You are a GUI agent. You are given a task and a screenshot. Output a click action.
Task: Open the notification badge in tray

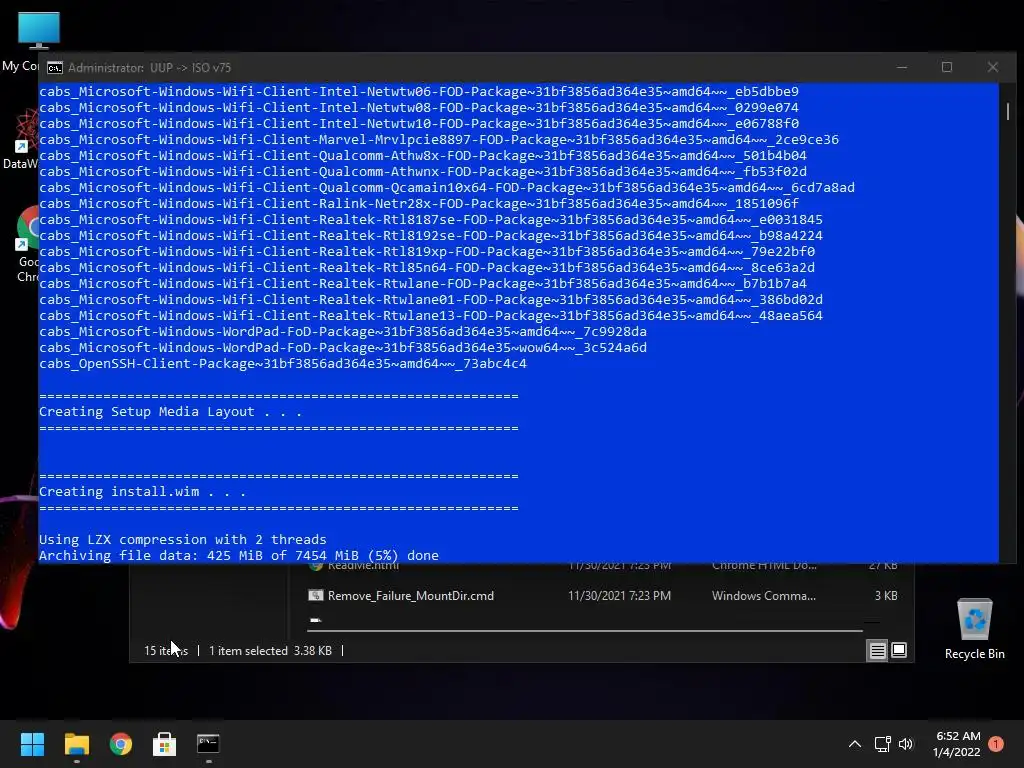996,743
